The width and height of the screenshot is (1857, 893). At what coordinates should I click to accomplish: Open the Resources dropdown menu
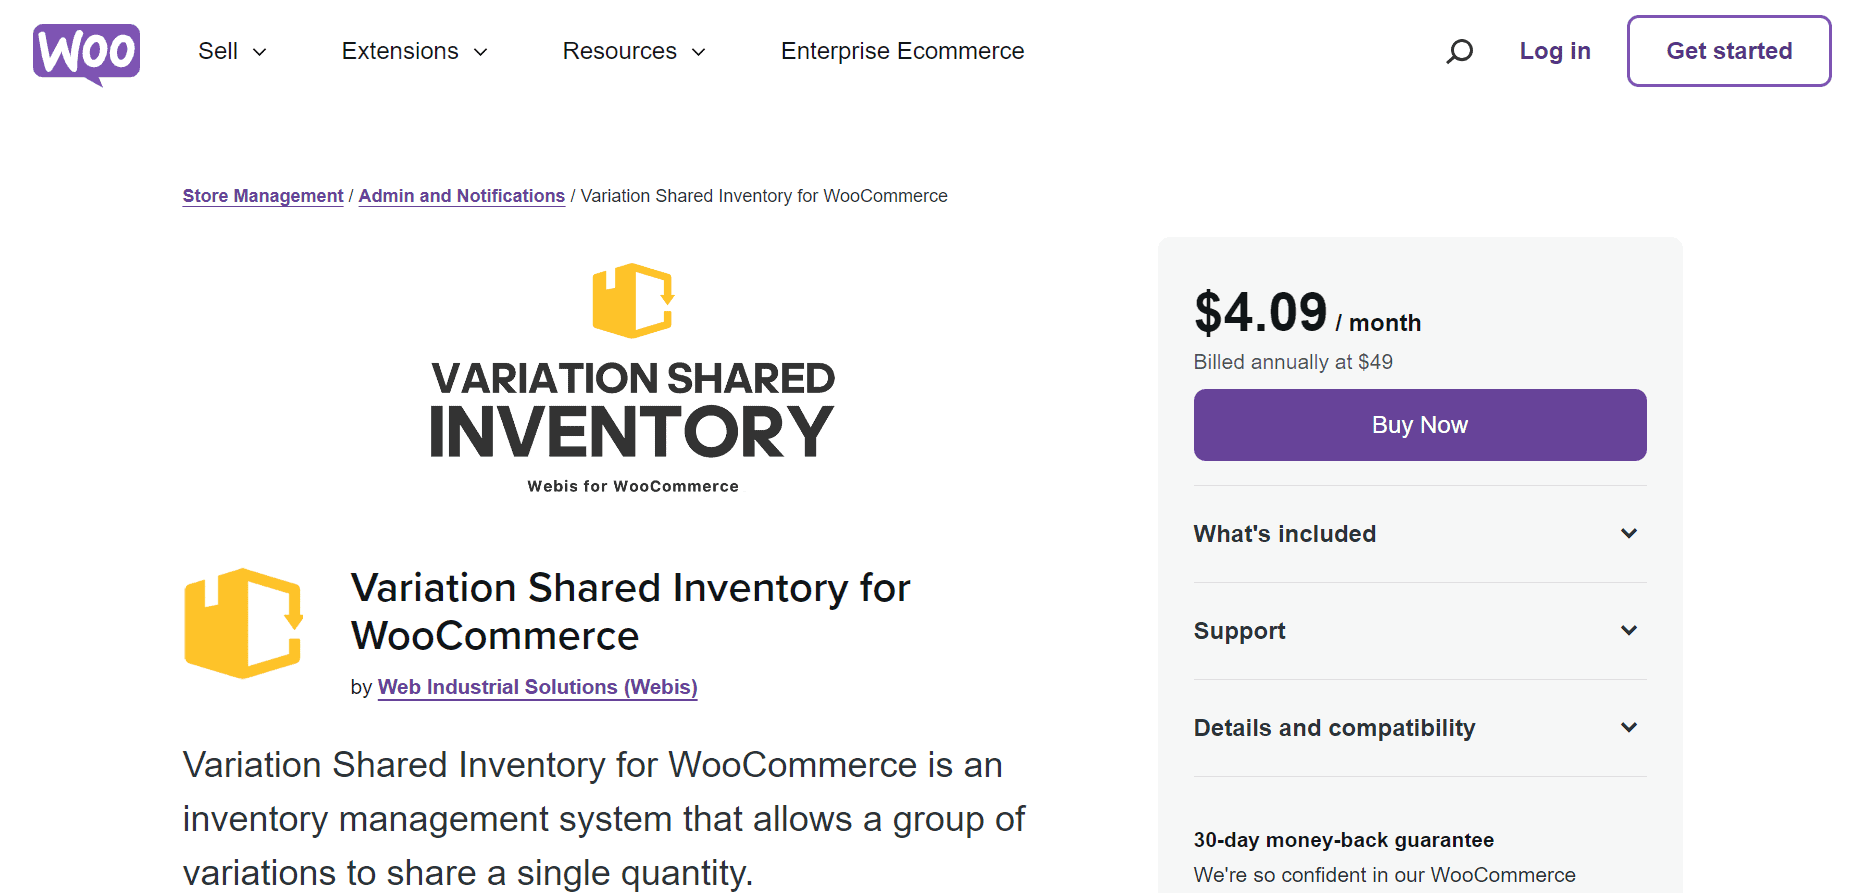[635, 51]
